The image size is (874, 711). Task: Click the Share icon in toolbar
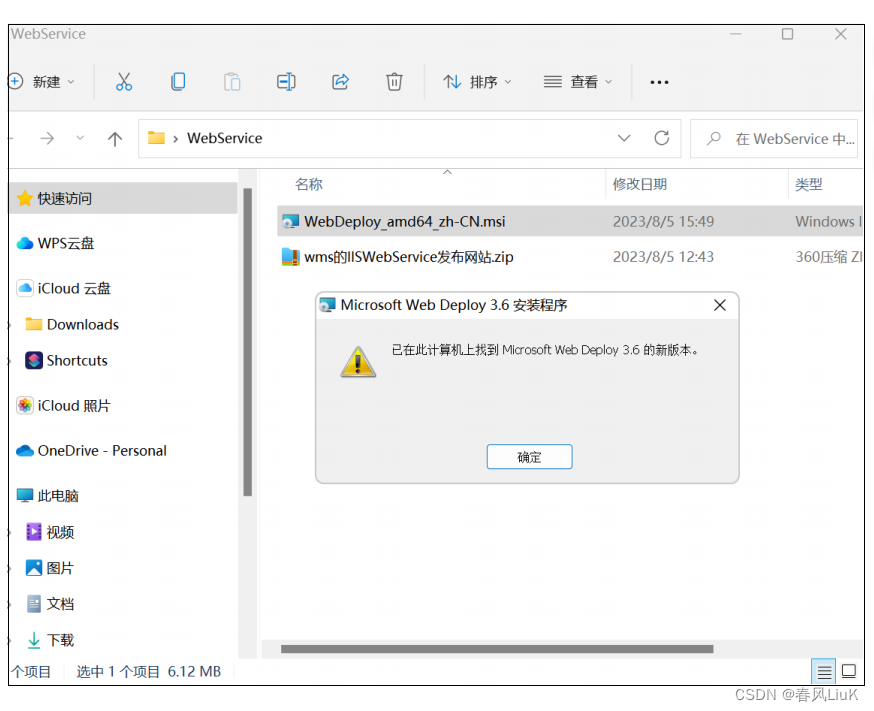coord(340,82)
